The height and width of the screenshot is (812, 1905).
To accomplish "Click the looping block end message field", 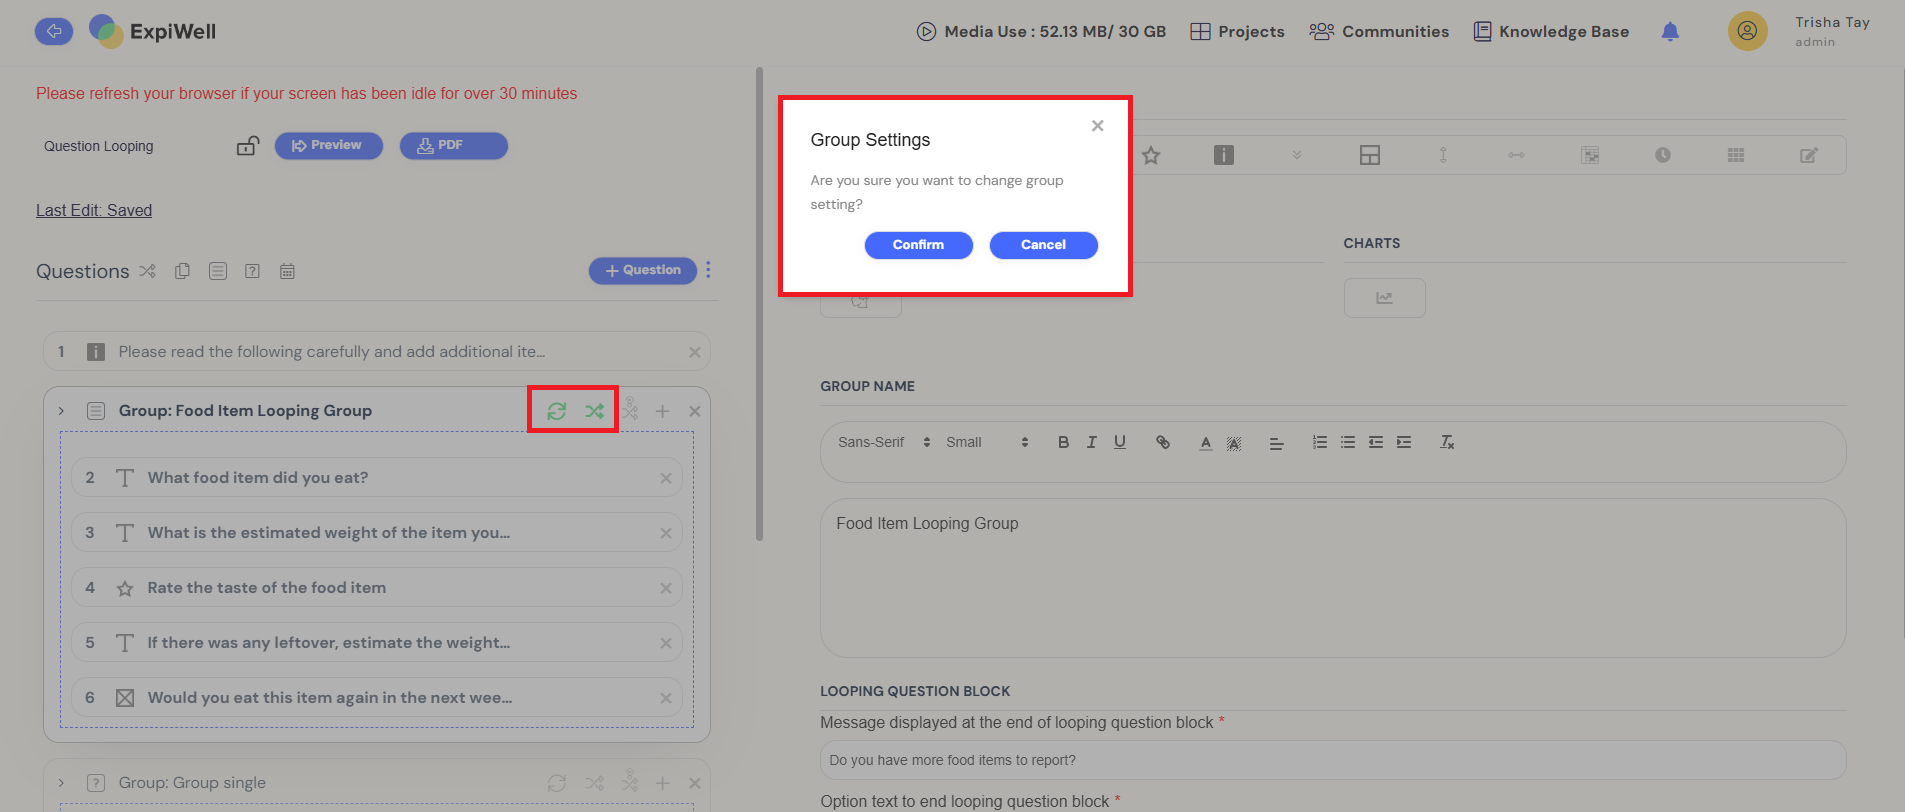I will [1332, 760].
